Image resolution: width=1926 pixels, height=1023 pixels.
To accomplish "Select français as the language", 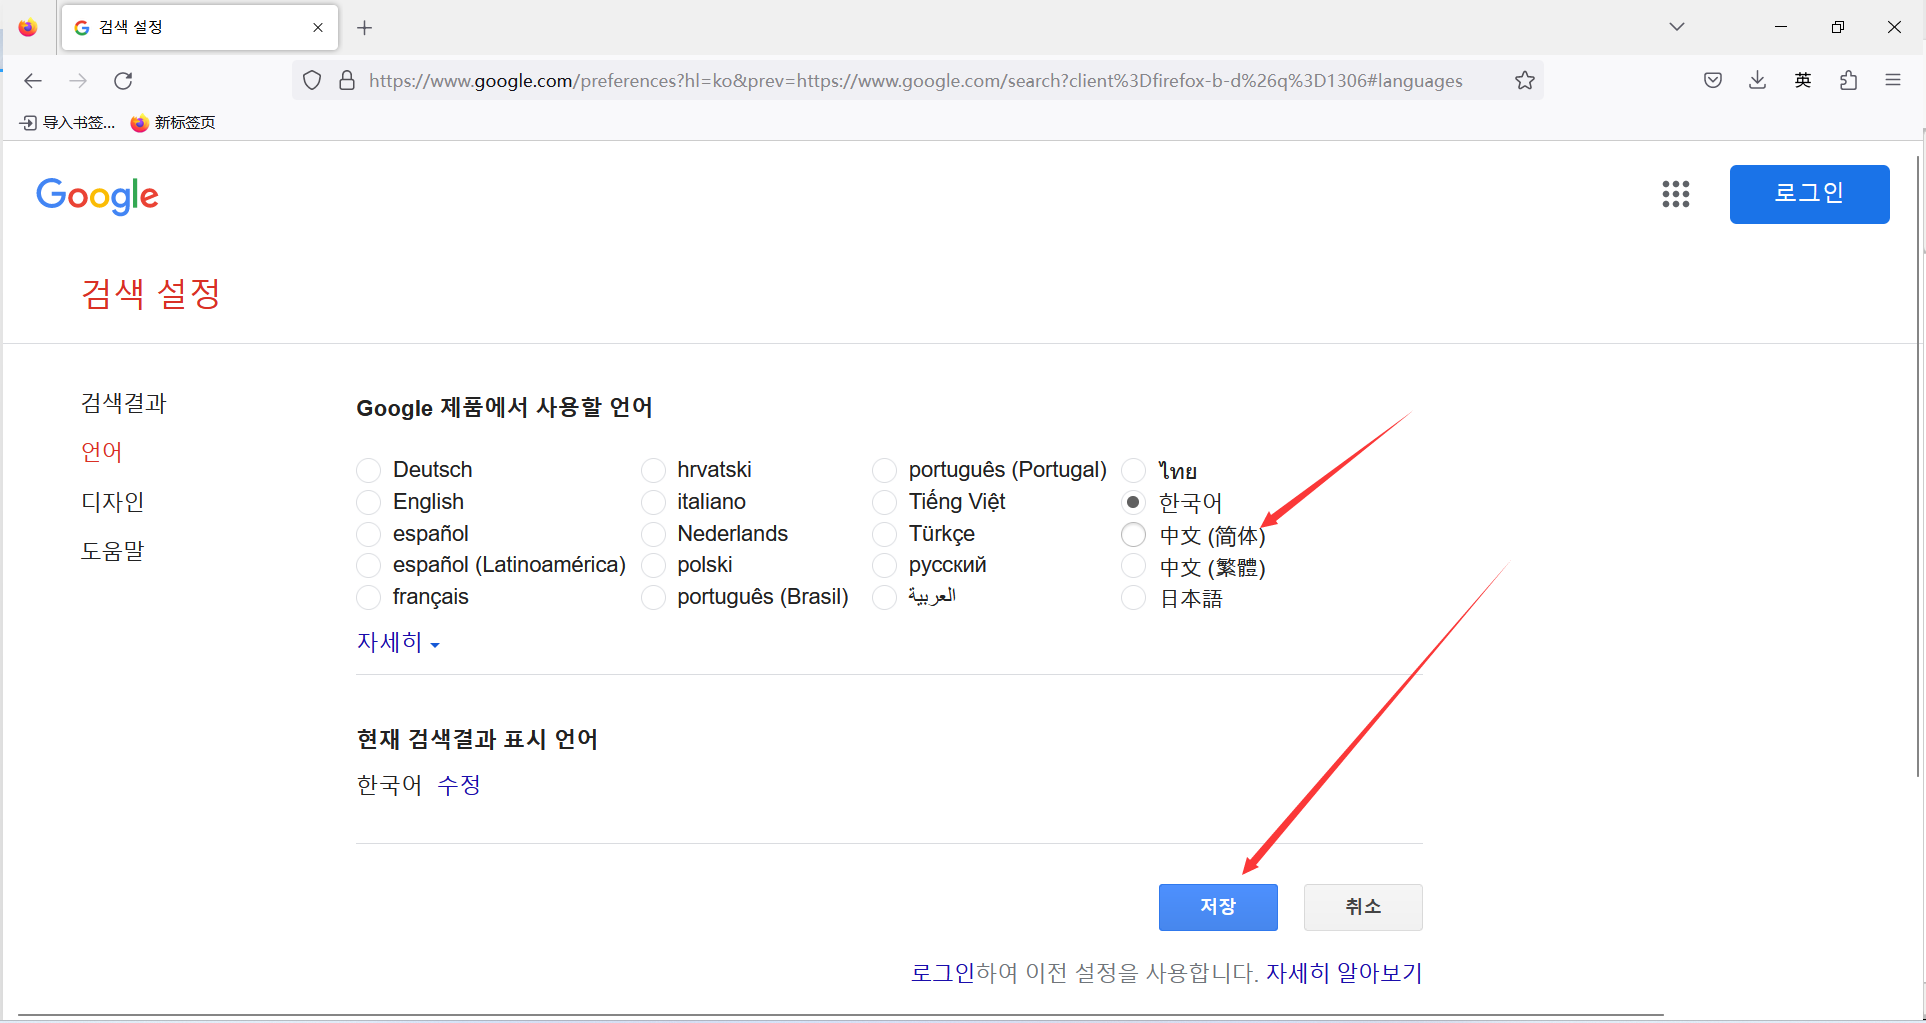I will [x=369, y=597].
